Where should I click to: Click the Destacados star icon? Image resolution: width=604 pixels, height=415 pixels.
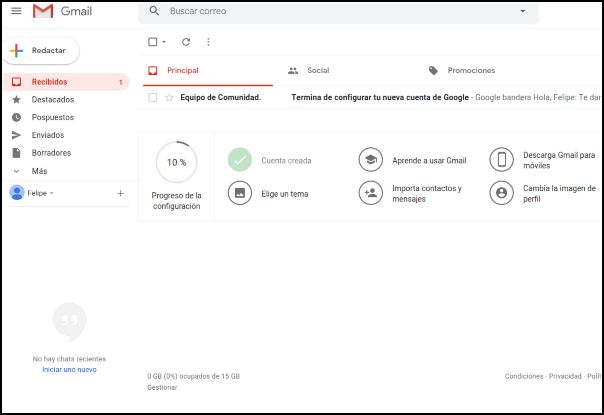16,99
